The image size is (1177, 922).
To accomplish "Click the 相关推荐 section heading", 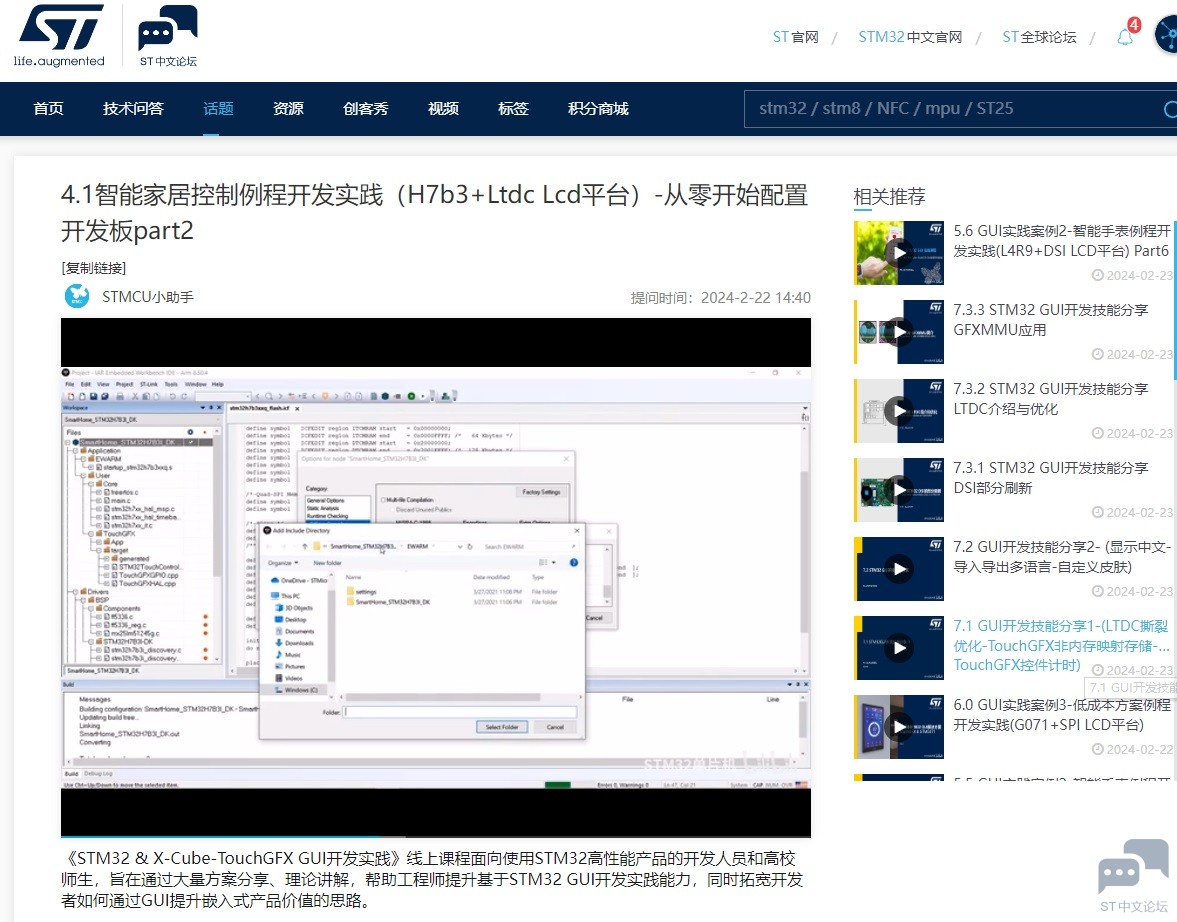I will click(x=890, y=197).
